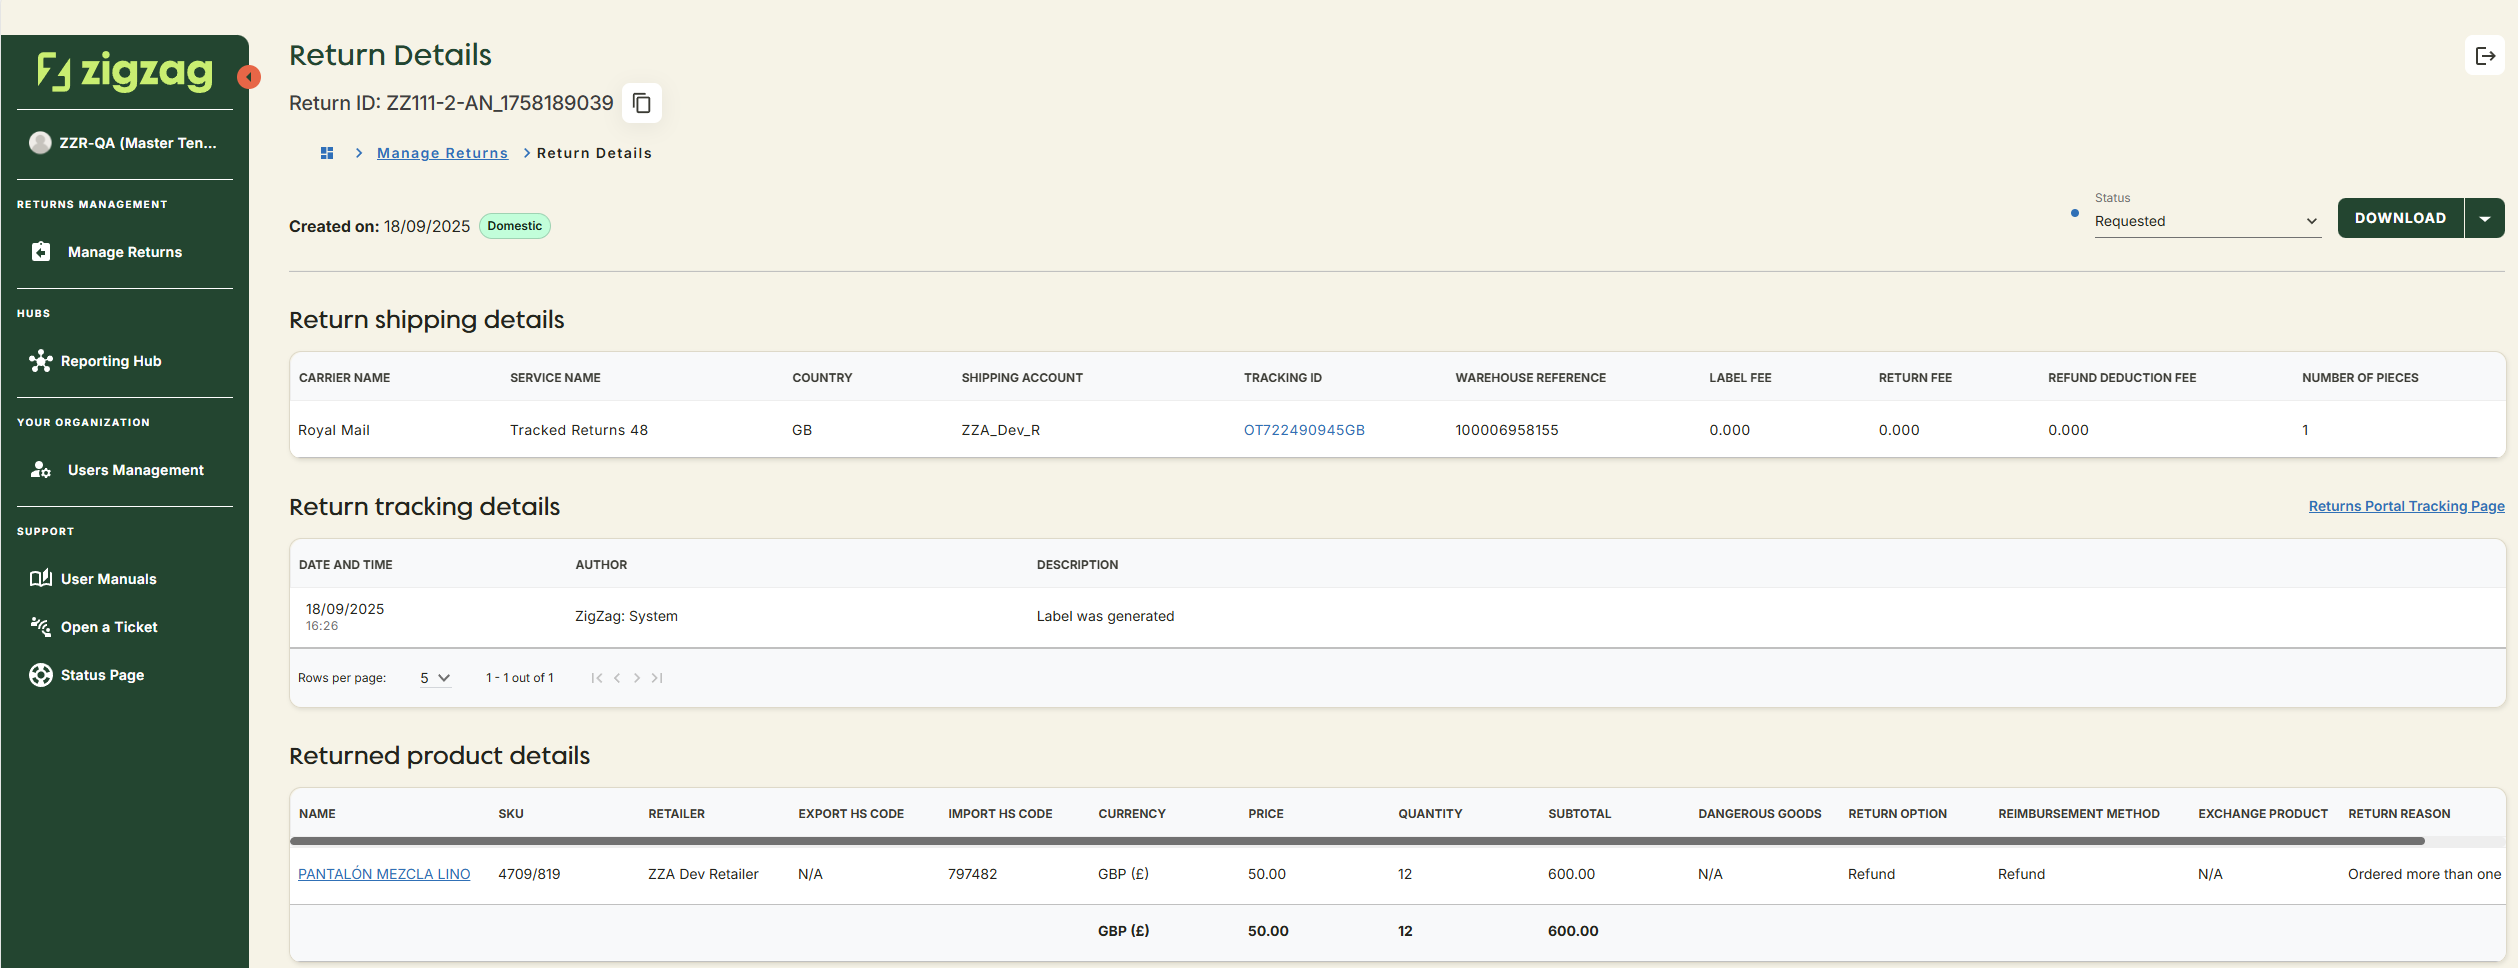Screen dimensions: 2518x968
Task: Jump to last page of tracking rows
Action: point(657,678)
